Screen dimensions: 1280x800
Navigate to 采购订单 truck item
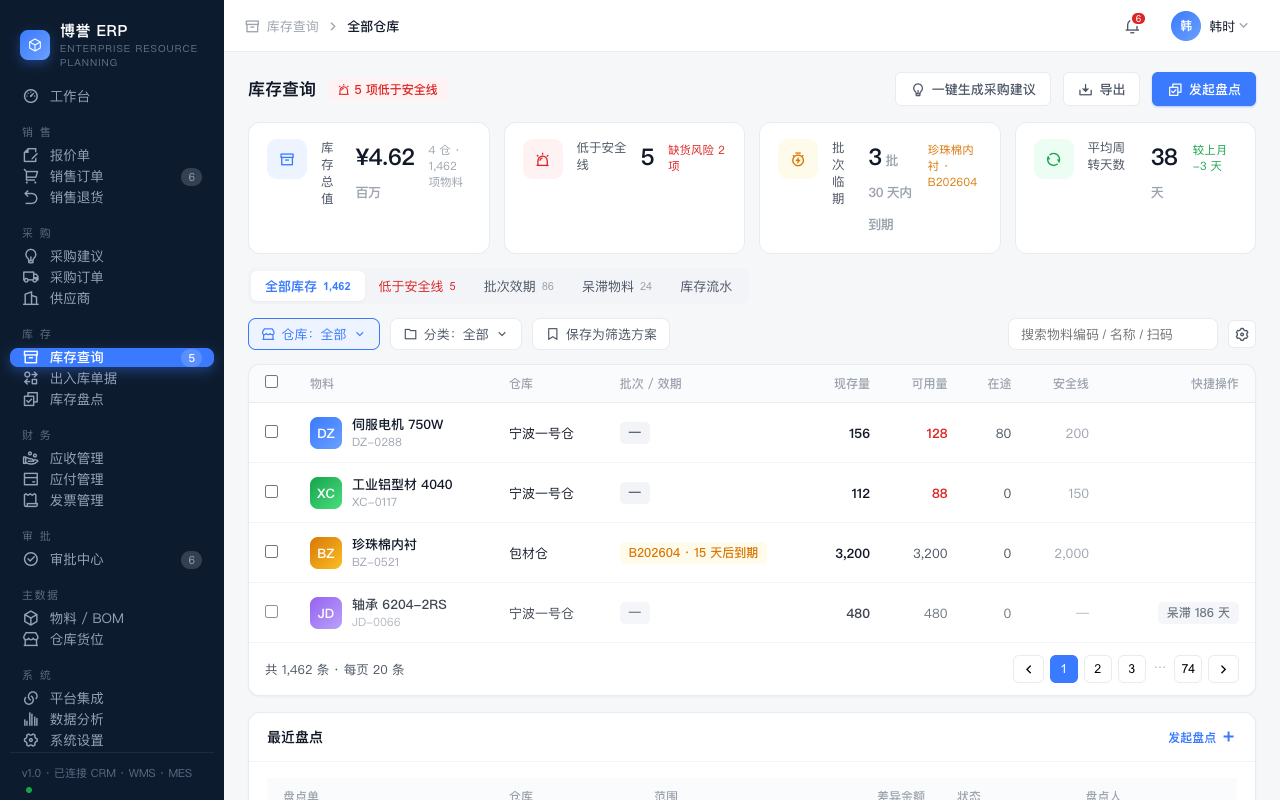coord(112,277)
